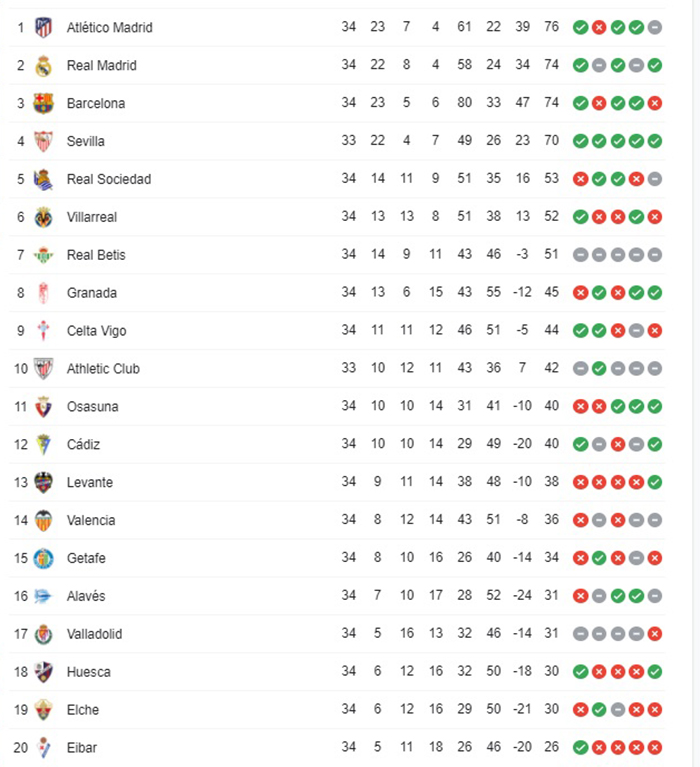Viewport: 700px width, 767px height.
Task: Click the Athletic Club crest
Action: click(x=44, y=369)
